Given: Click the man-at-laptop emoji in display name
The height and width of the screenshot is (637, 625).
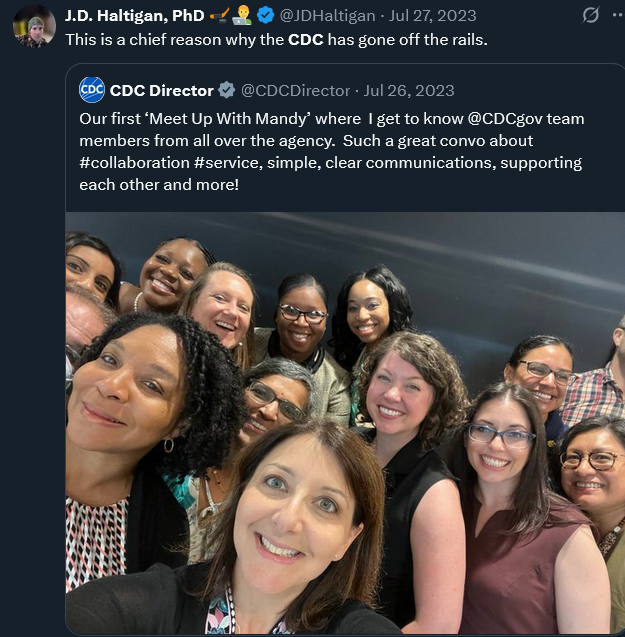Looking at the screenshot, I should [x=242, y=16].
